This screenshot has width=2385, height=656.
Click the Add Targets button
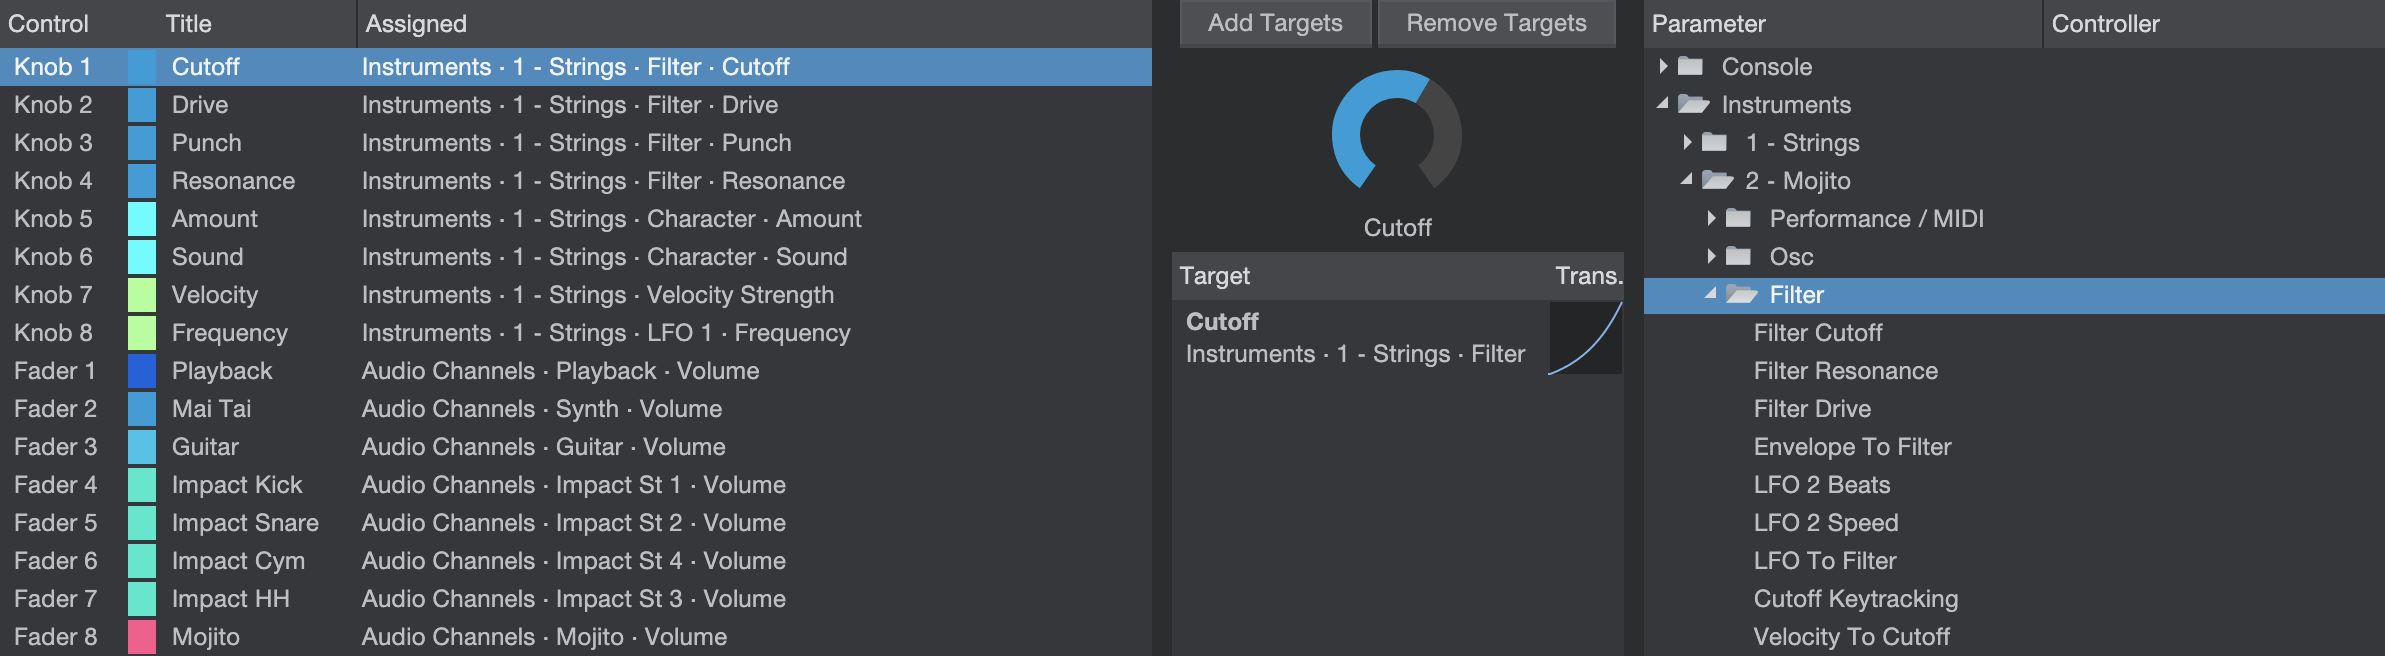[x=1275, y=23]
